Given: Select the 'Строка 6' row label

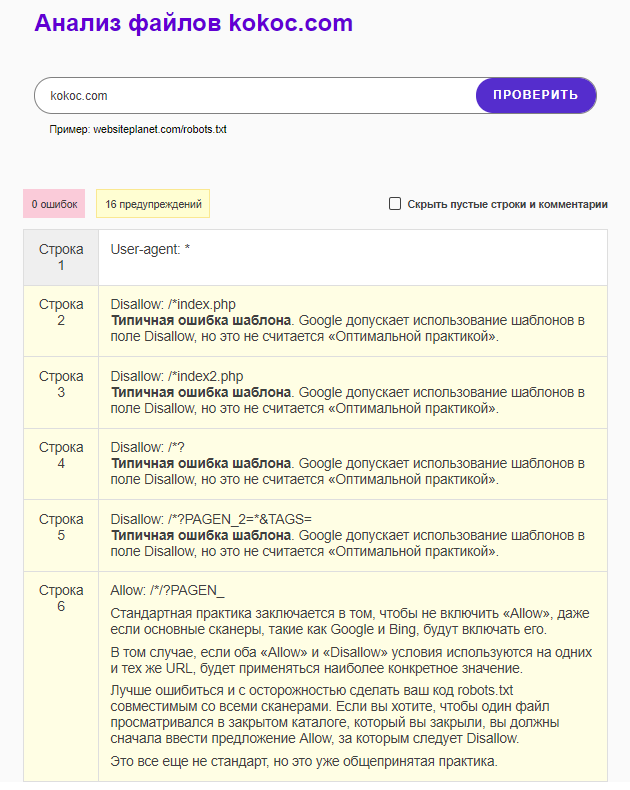Looking at the screenshot, I should pos(61,599).
